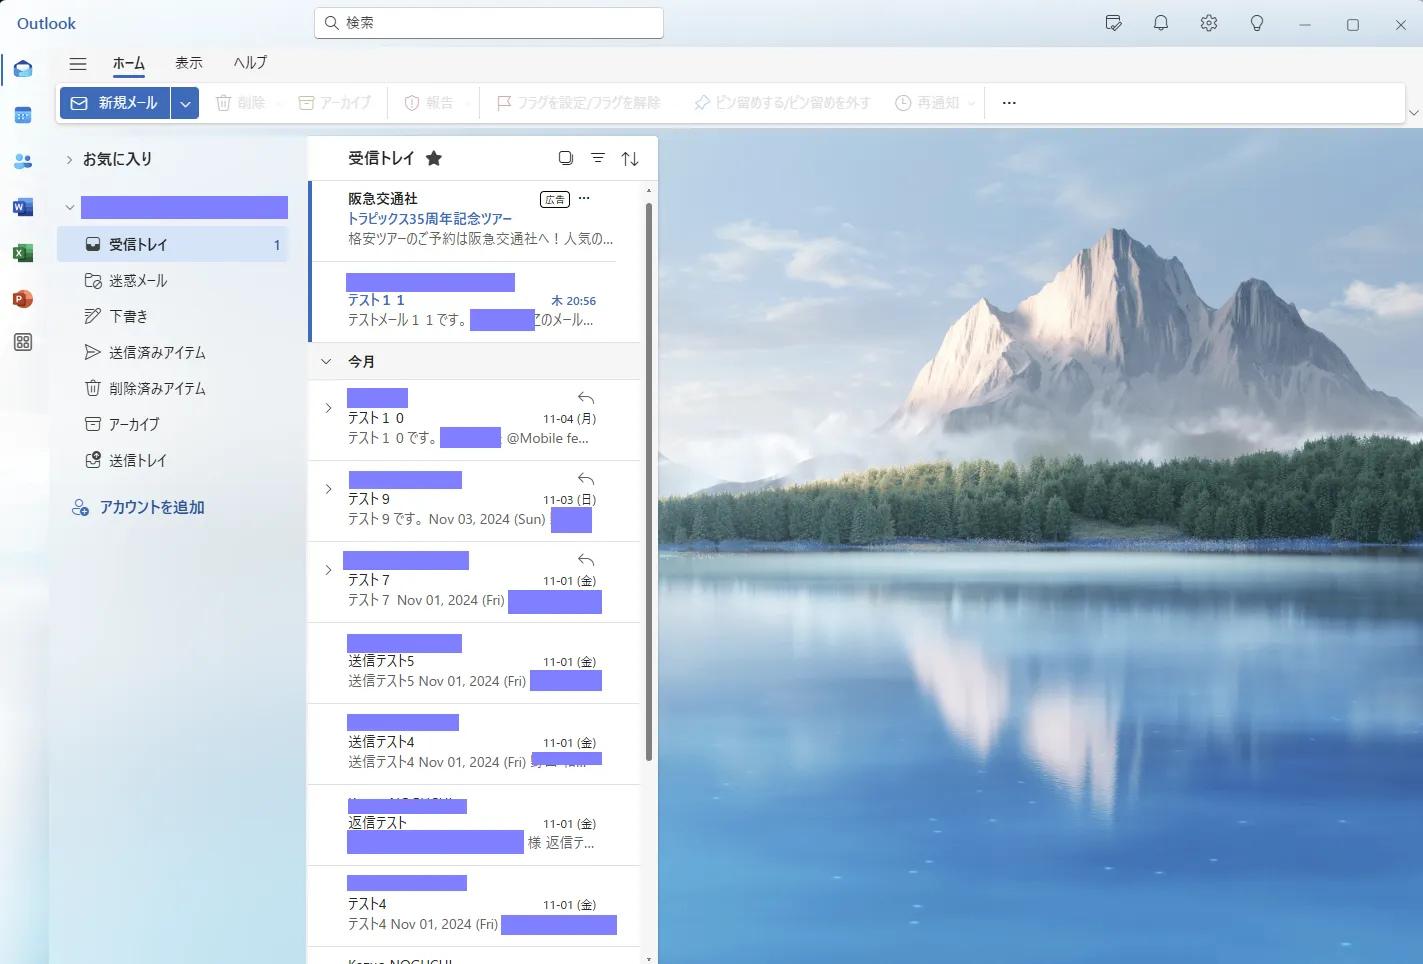1423x964 pixels.
Task: Open the My Day tasks icon near top right
Action: (x=1113, y=22)
